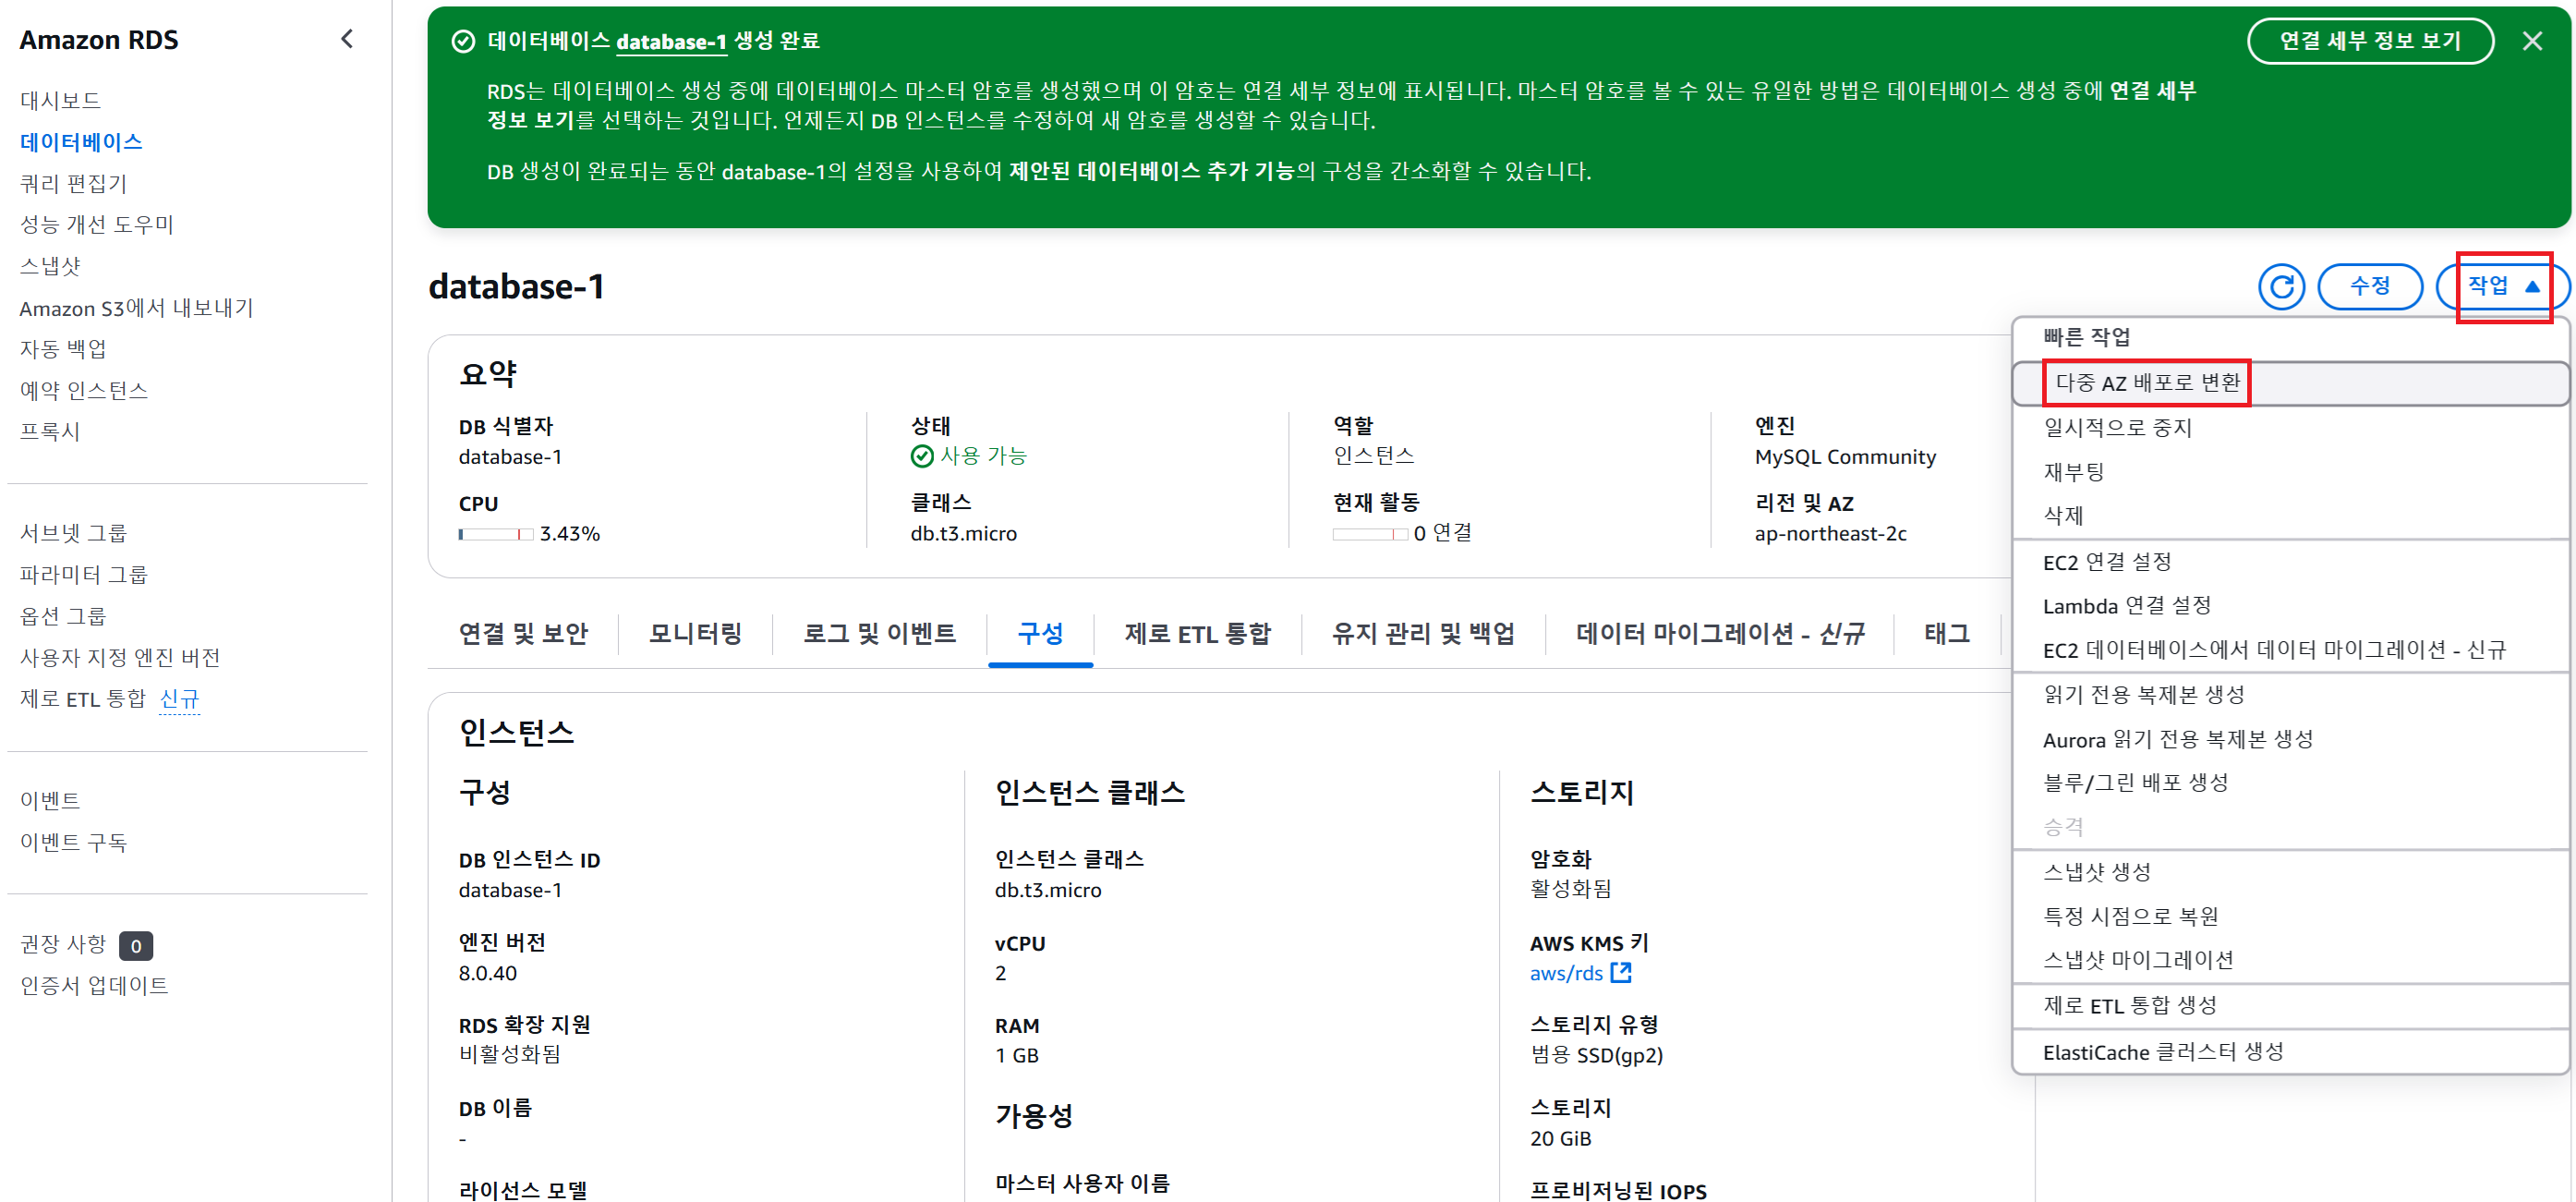Image resolution: width=2576 pixels, height=1202 pixels.
Task: Click the 권장 사항 count badge
Action: pyautogui.click(x=136, y=945)
